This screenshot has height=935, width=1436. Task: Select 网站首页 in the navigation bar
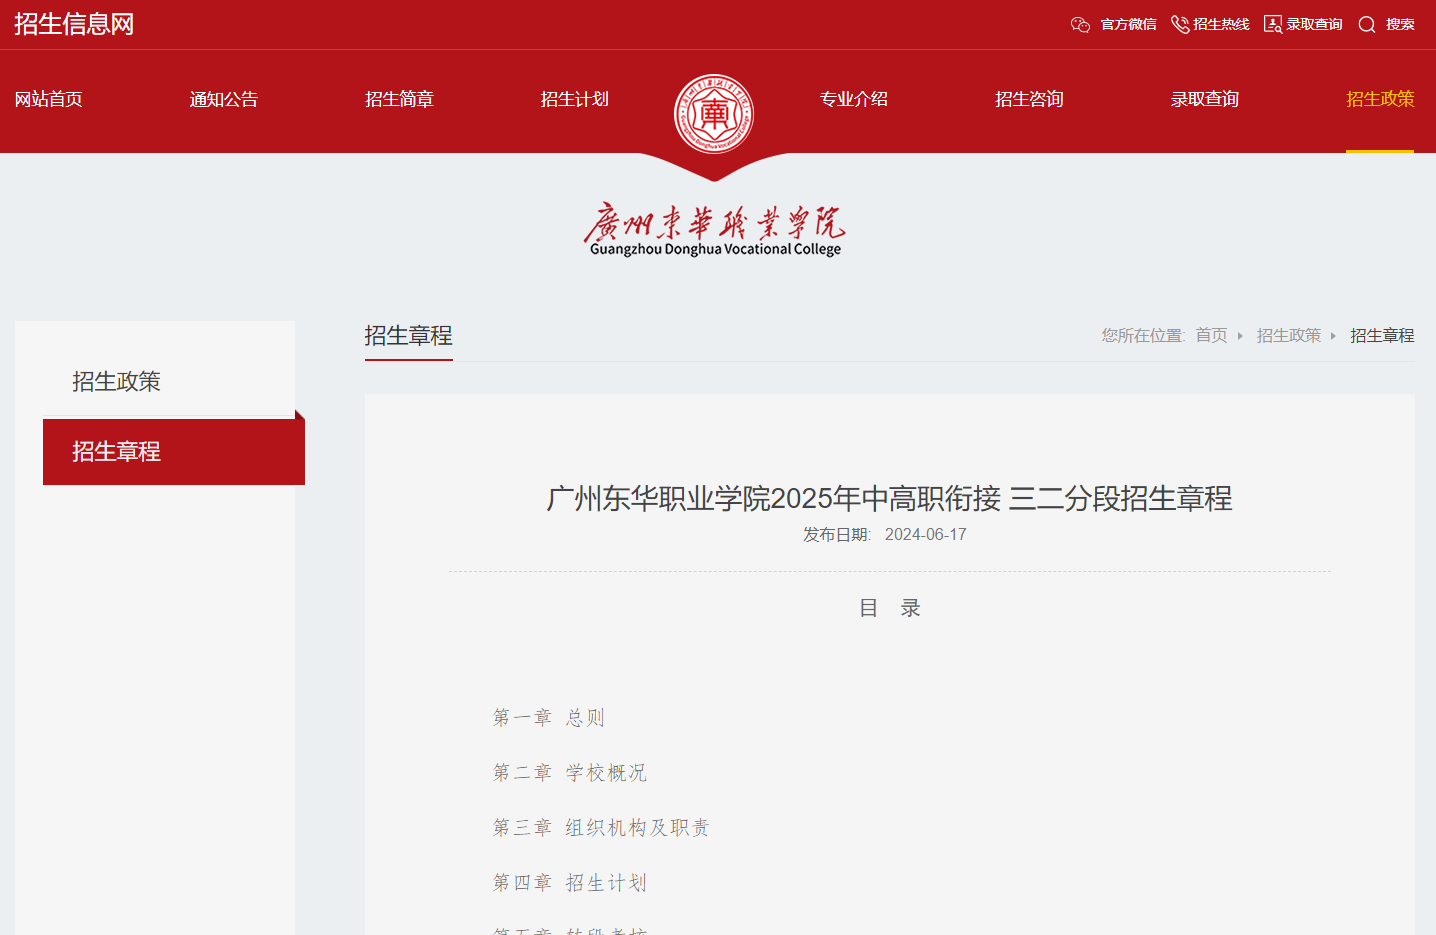[x=48, y=99]
